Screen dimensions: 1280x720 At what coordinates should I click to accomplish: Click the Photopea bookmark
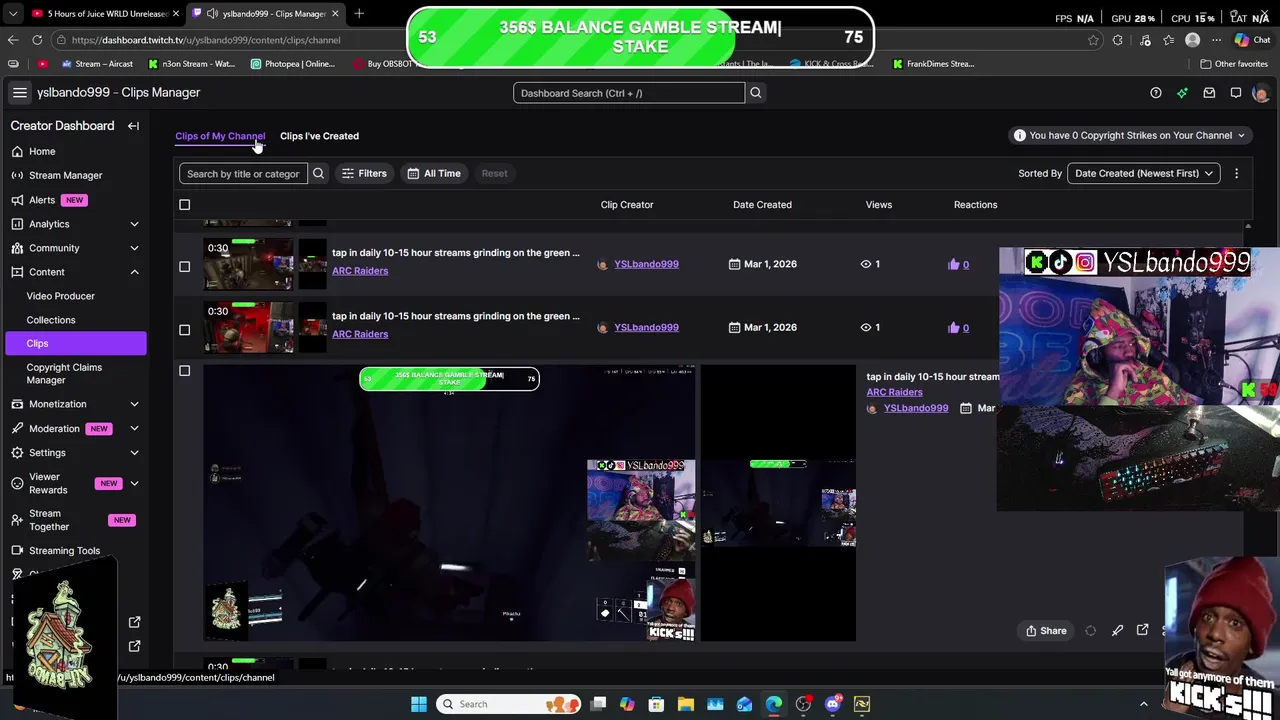coord(293,64)
